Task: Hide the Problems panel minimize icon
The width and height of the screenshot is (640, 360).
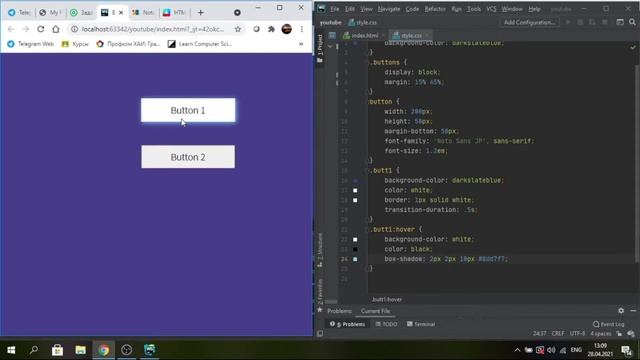Action: click(633, 311)
